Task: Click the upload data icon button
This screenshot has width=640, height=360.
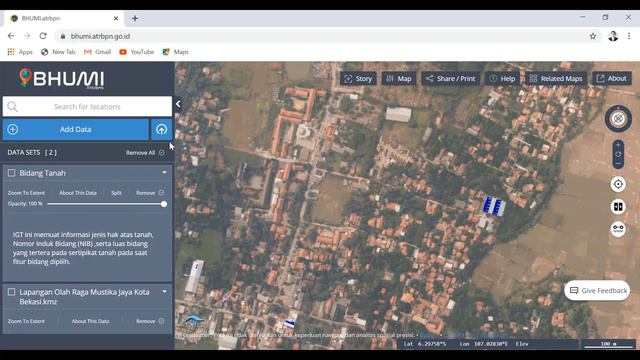Action: click(161, 129)
